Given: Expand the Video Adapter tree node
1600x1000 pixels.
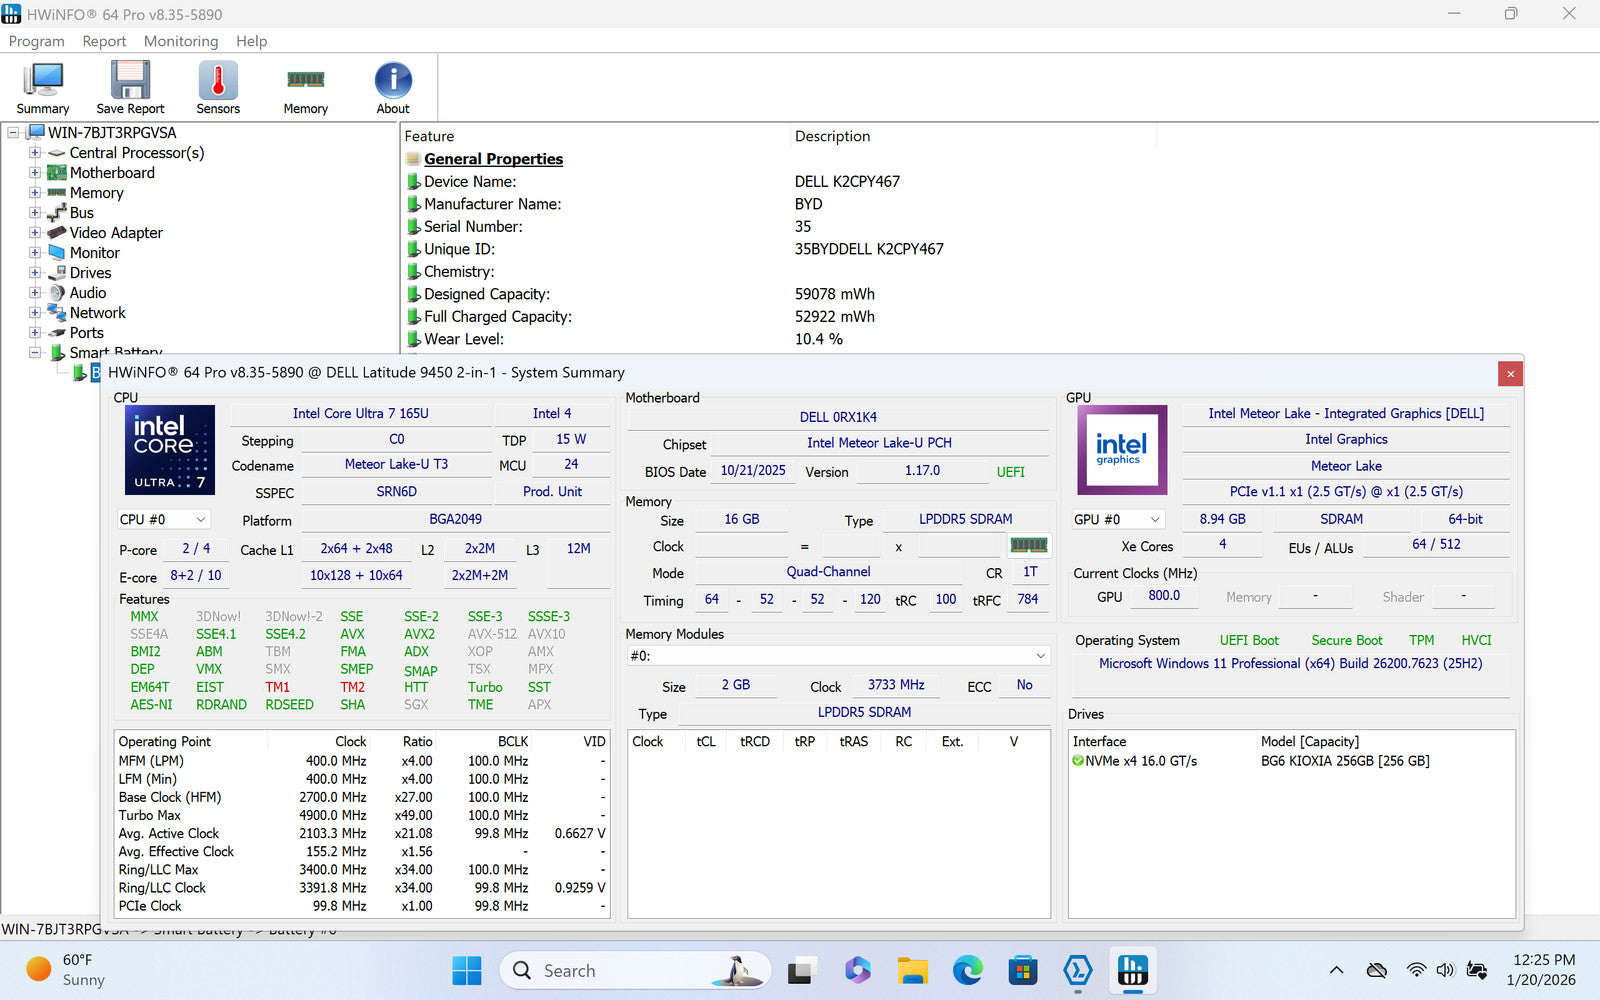Looking at the screenshot, I should pyautogui.click(x=35, y=233).
